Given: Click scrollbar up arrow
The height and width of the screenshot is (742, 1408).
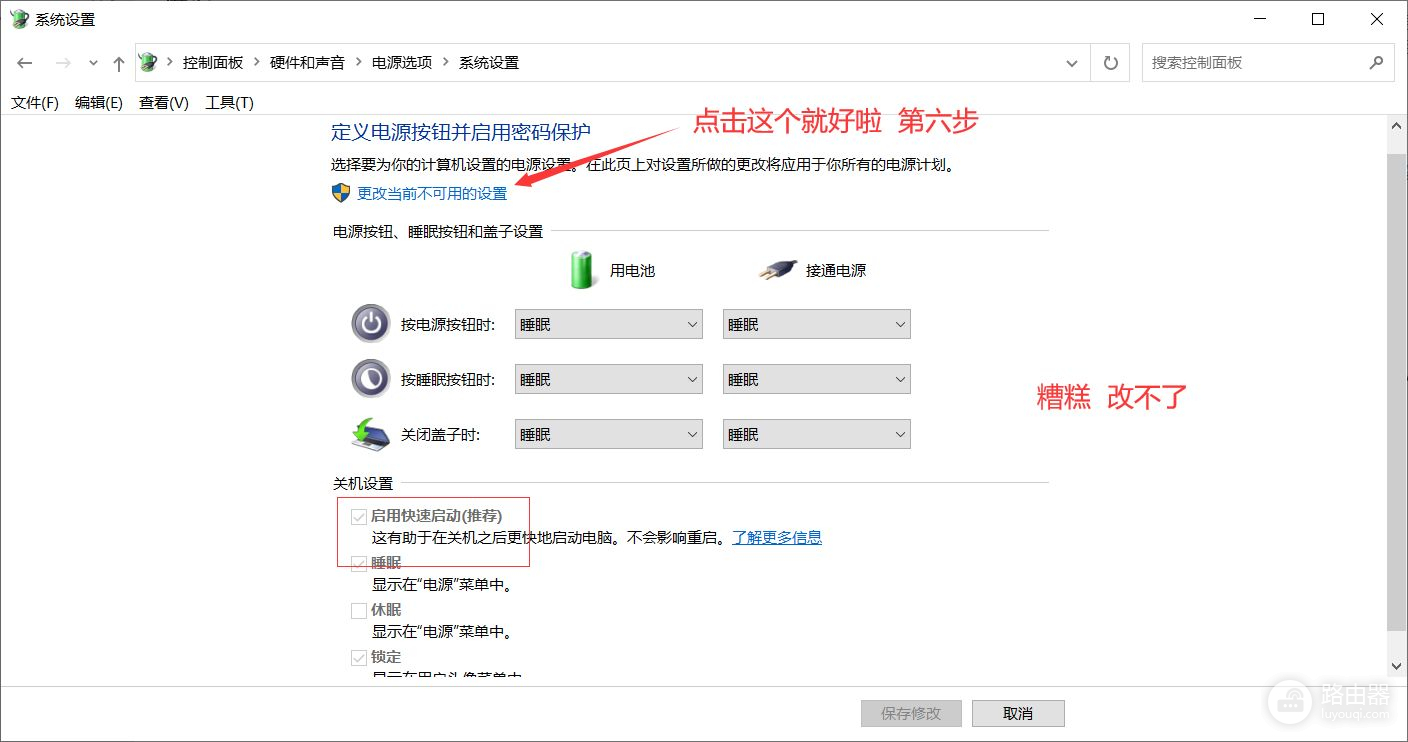Looking at the screenshot, I should click(x=1397, y=124).
